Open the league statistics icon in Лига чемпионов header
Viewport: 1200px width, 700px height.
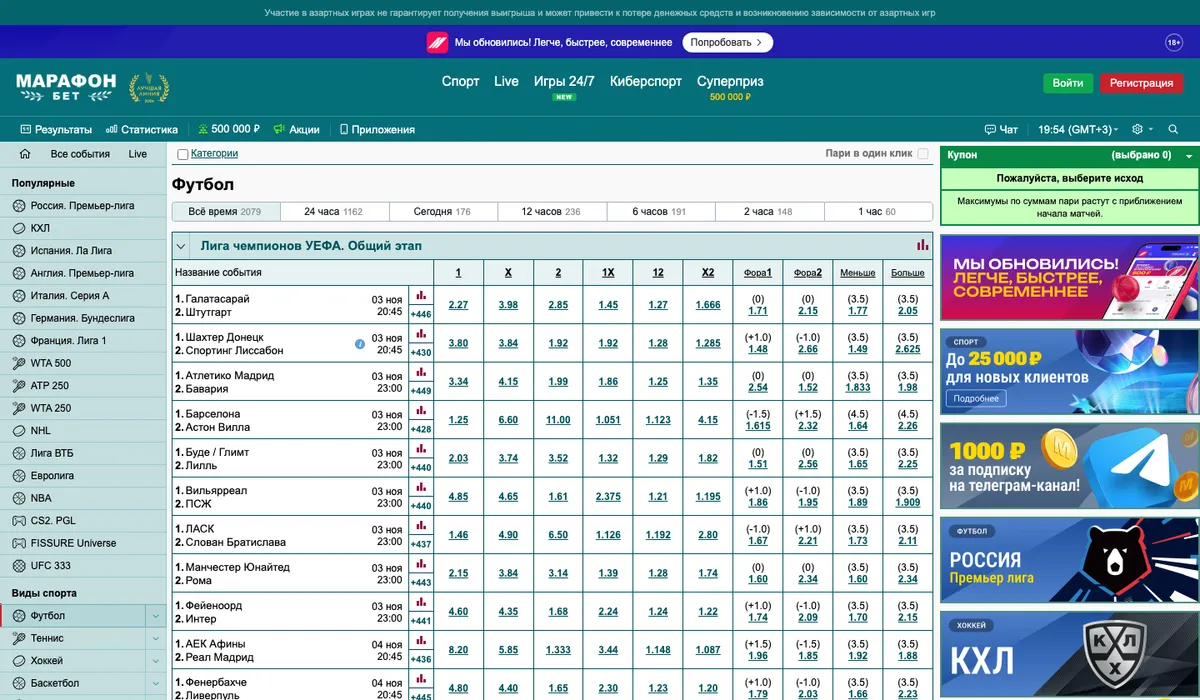[x=923, y=245]
